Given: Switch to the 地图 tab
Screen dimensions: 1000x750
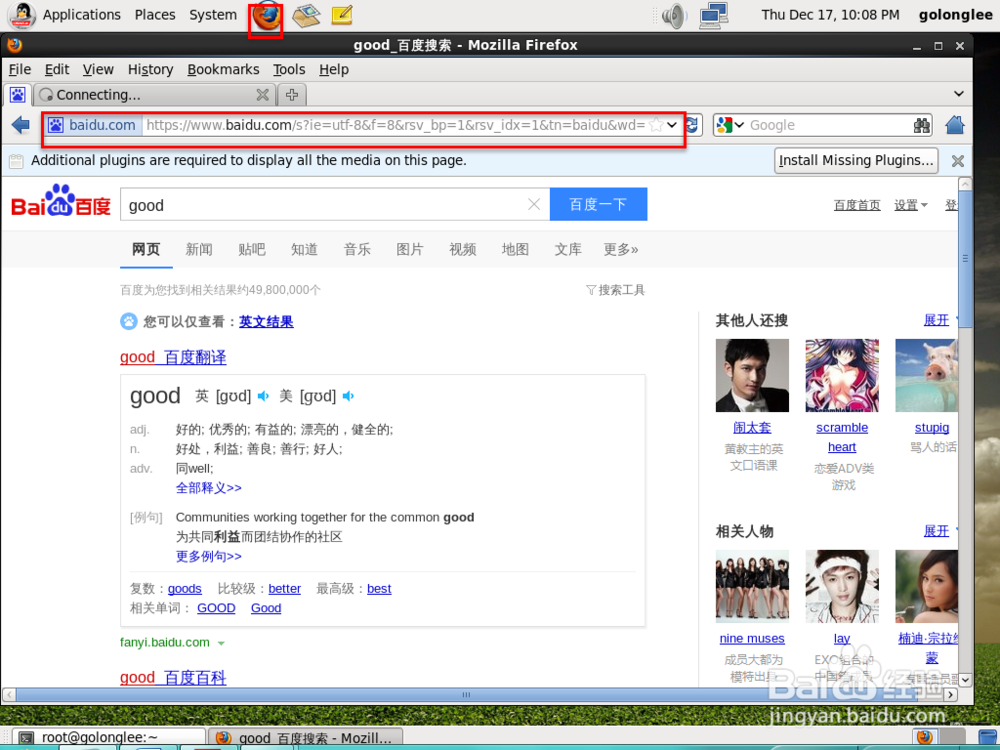Looking at the screenshot, I should pyautogui.click(x=515, y=249).
